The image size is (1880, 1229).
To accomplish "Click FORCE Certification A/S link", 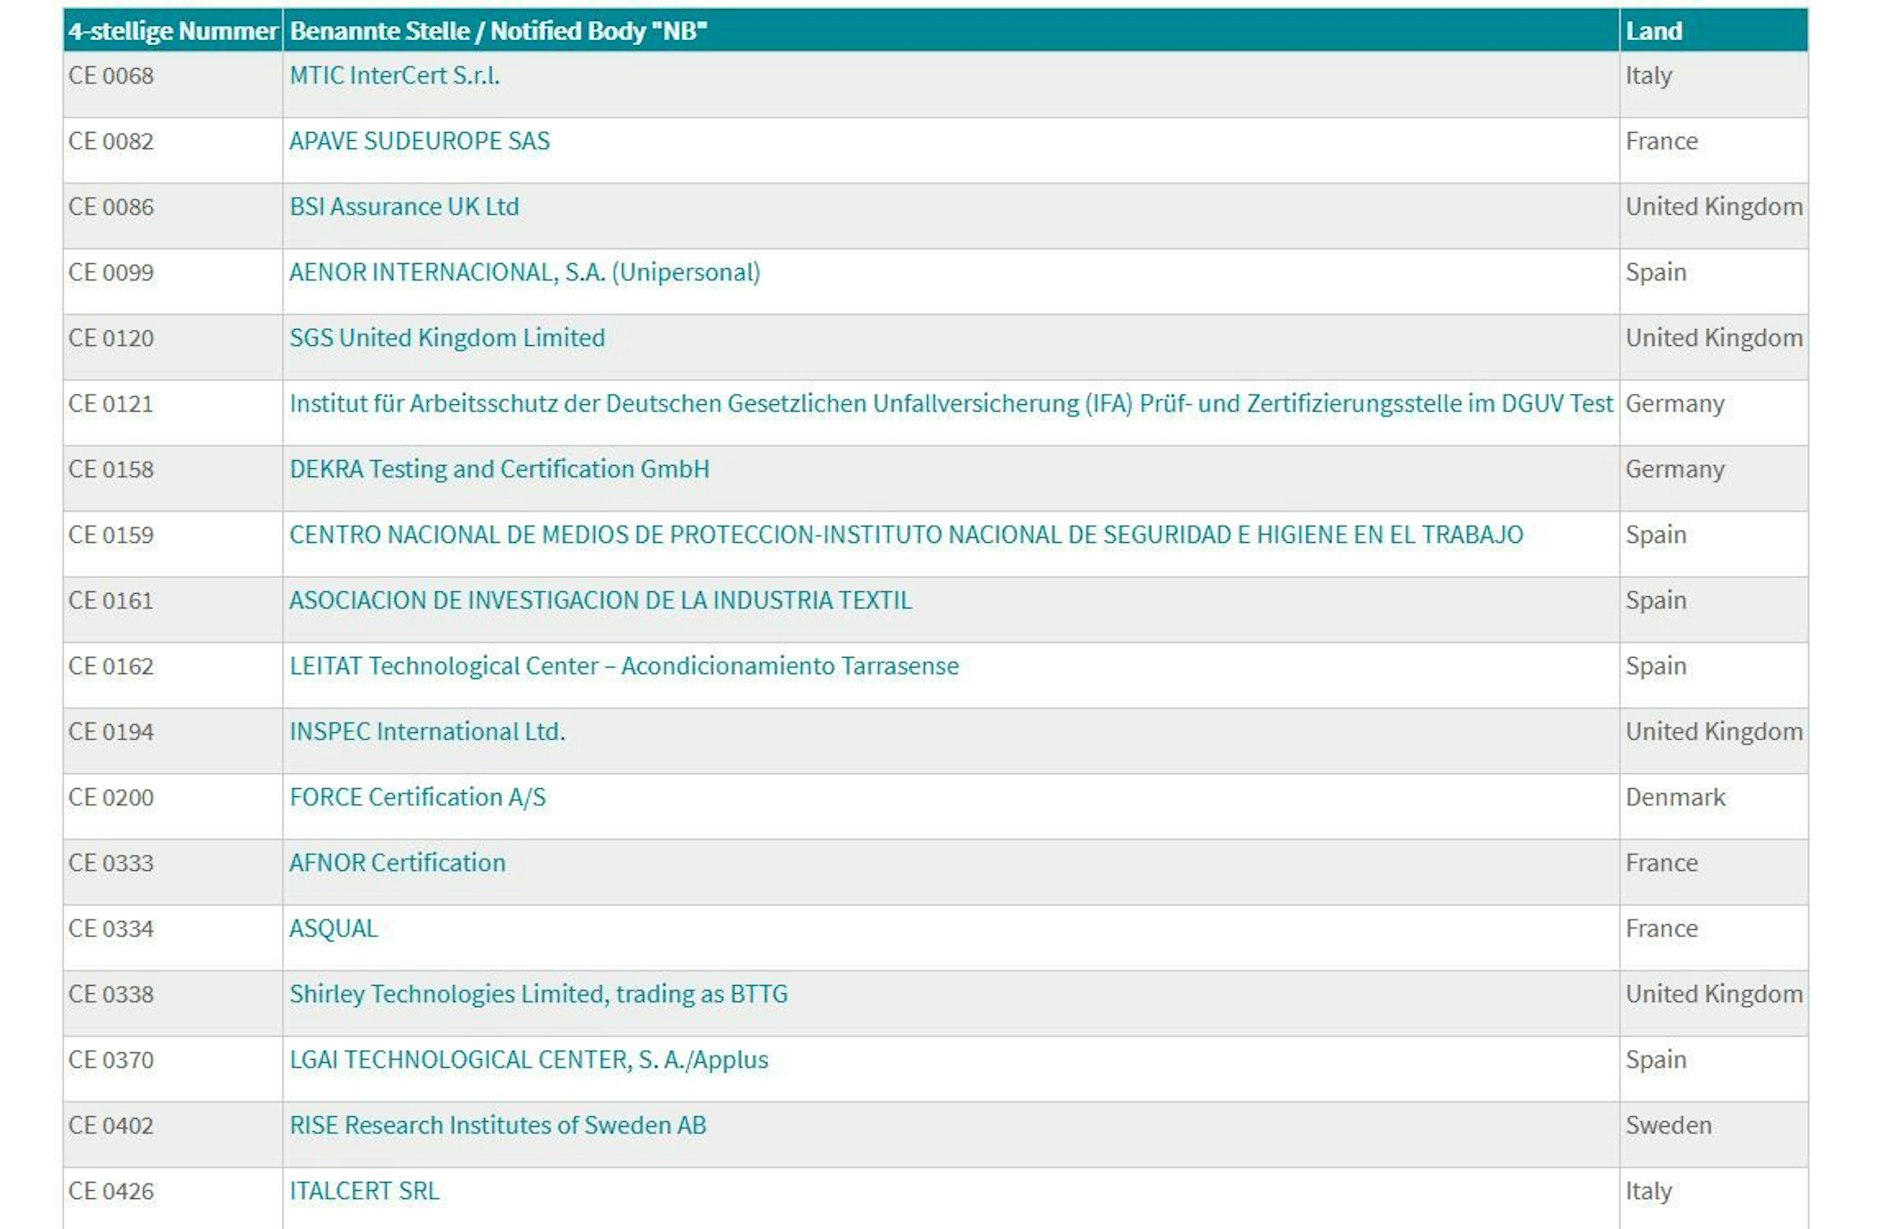I will (417, 798).
